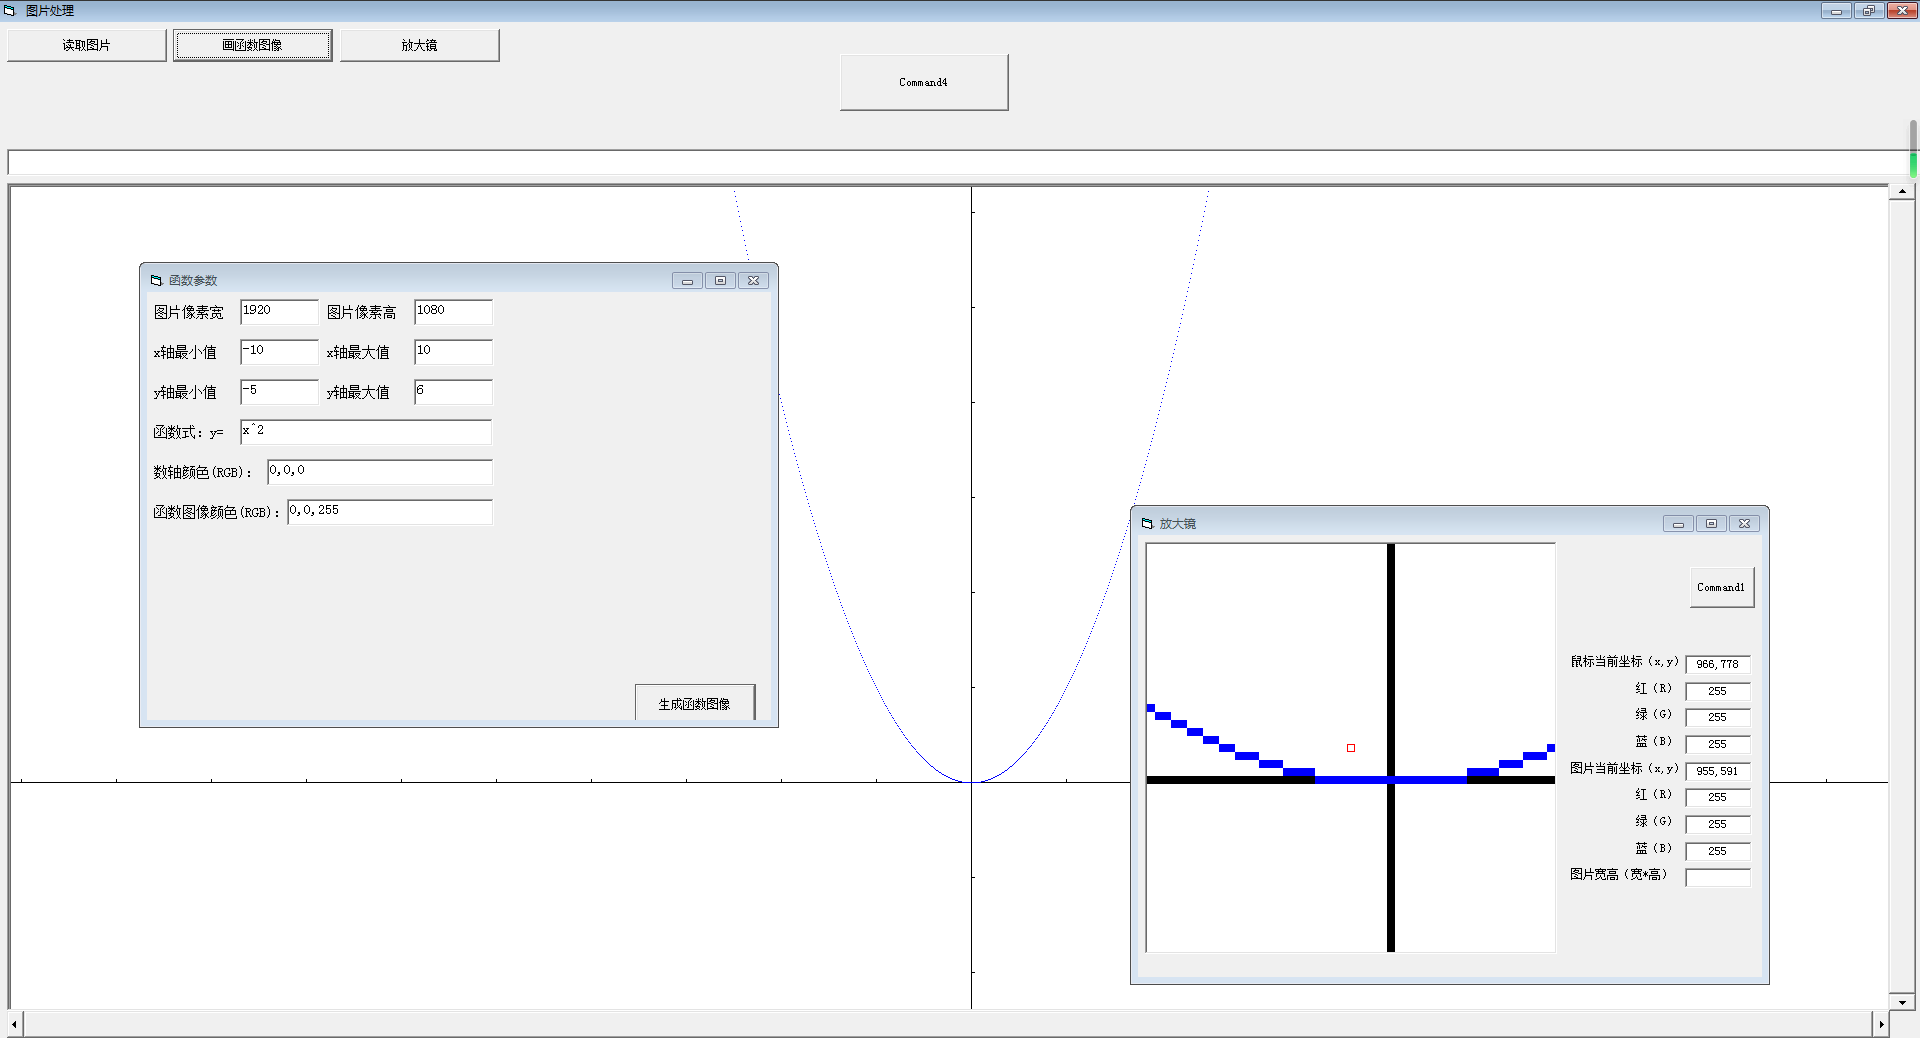Click the 函数图像颜色(RGB) field showing 0,0,255

point(390,511)
